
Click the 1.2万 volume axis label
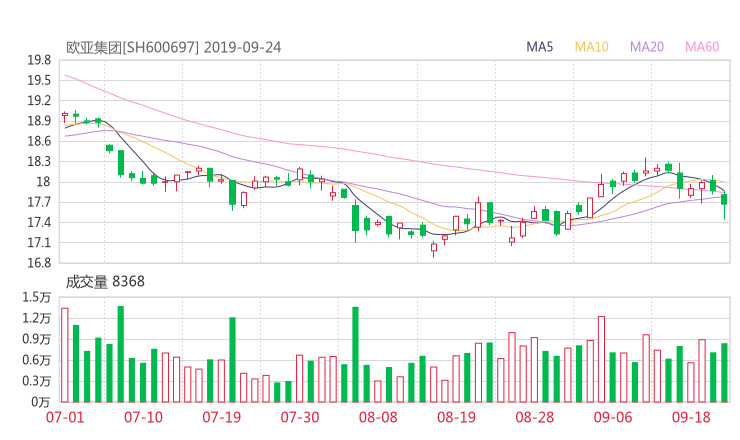pos(36,318)
